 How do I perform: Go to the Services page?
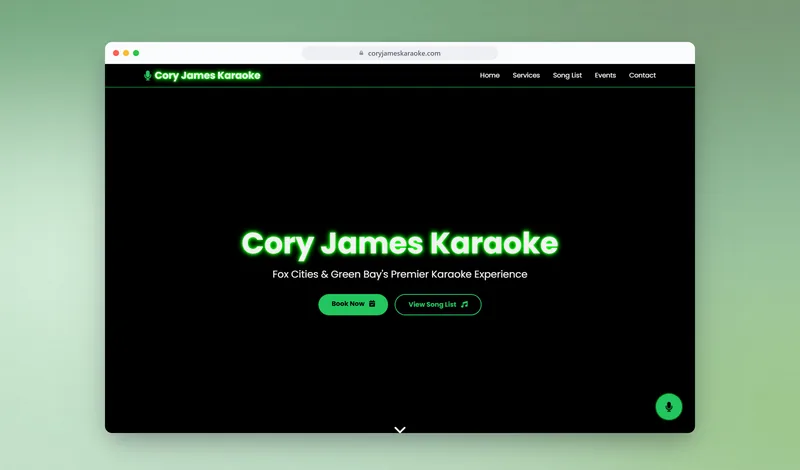click(526, 75)
